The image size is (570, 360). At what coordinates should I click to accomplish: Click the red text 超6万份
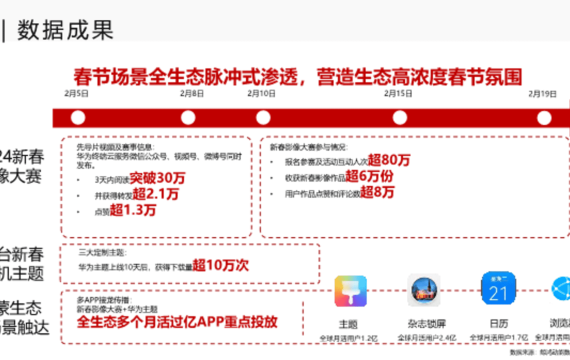coord(369,176)
